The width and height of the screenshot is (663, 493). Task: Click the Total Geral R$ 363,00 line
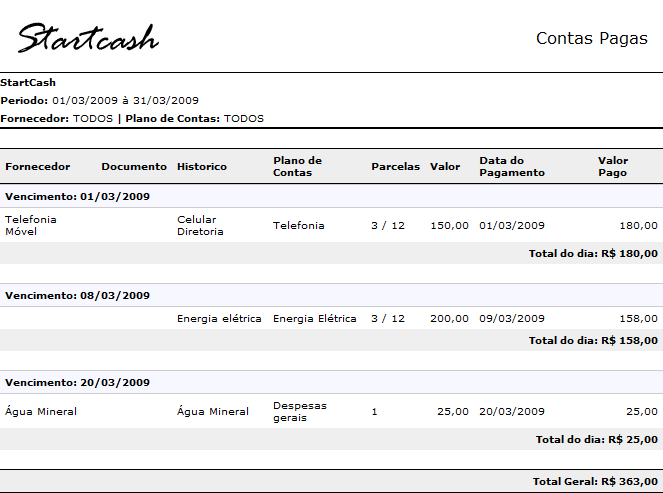coord(595,481)
